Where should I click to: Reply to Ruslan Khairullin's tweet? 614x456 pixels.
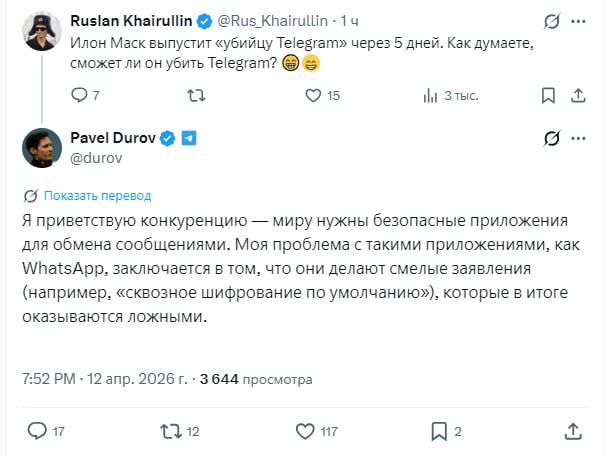80,96
